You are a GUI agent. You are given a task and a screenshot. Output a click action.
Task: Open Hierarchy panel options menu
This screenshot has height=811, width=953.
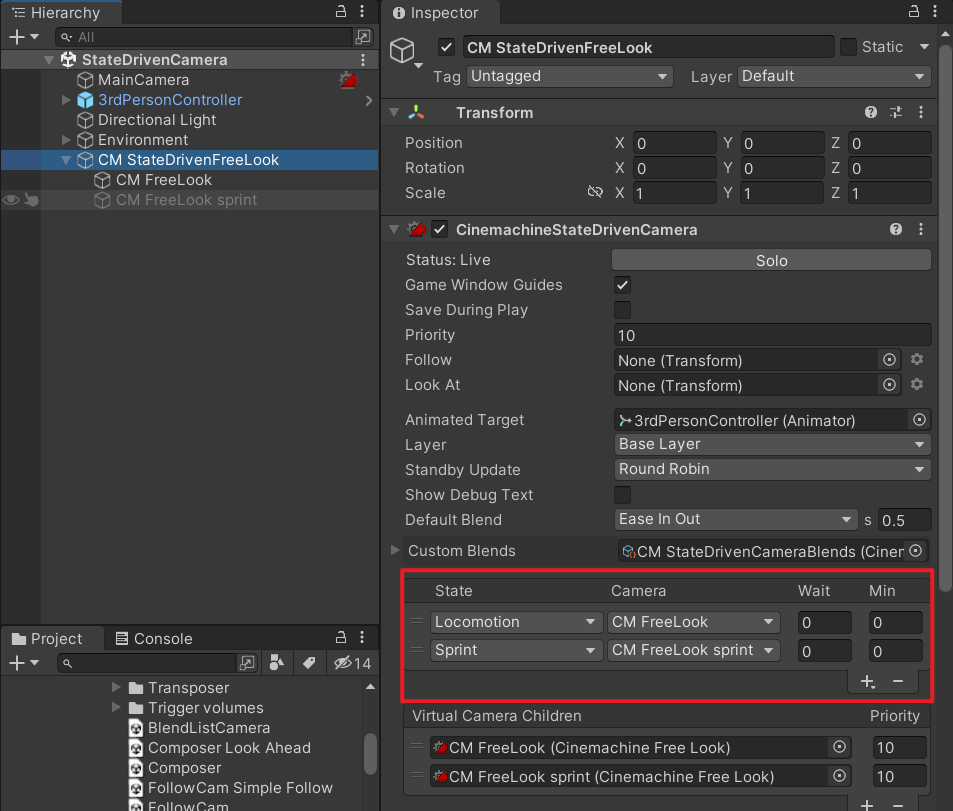coord(362,12)
